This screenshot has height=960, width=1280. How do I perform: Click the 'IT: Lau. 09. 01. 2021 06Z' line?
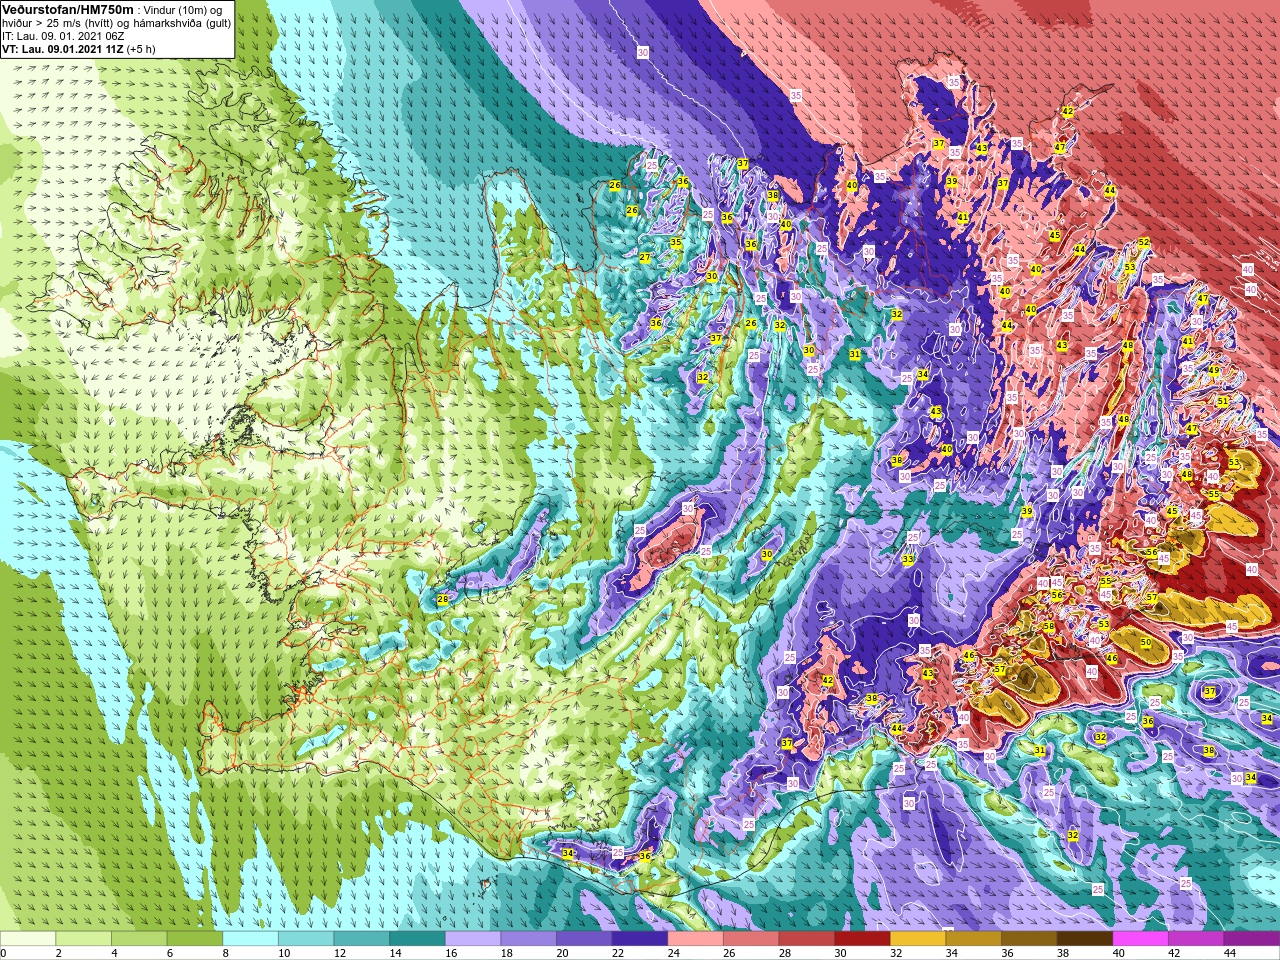point(63,36)
